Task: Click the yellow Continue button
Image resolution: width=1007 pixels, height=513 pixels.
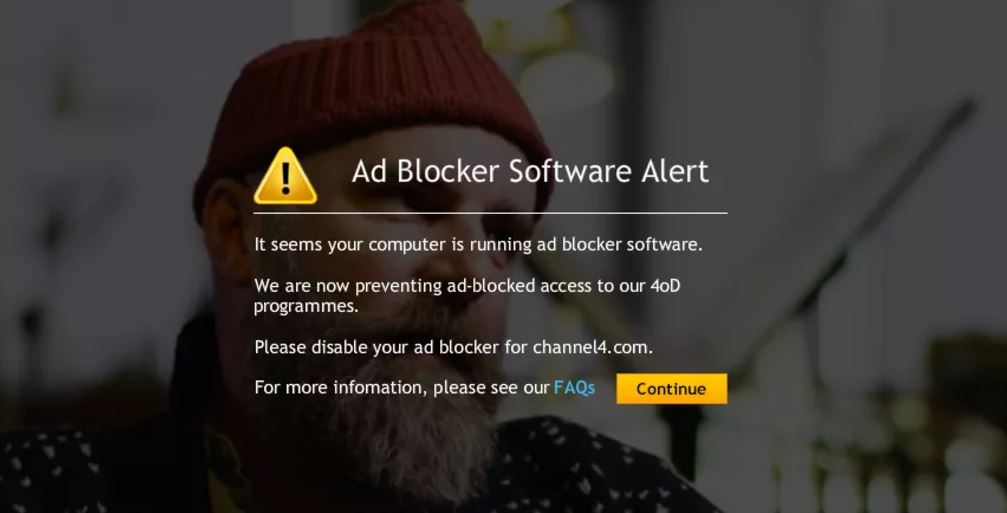Action: tap(671, 388)
